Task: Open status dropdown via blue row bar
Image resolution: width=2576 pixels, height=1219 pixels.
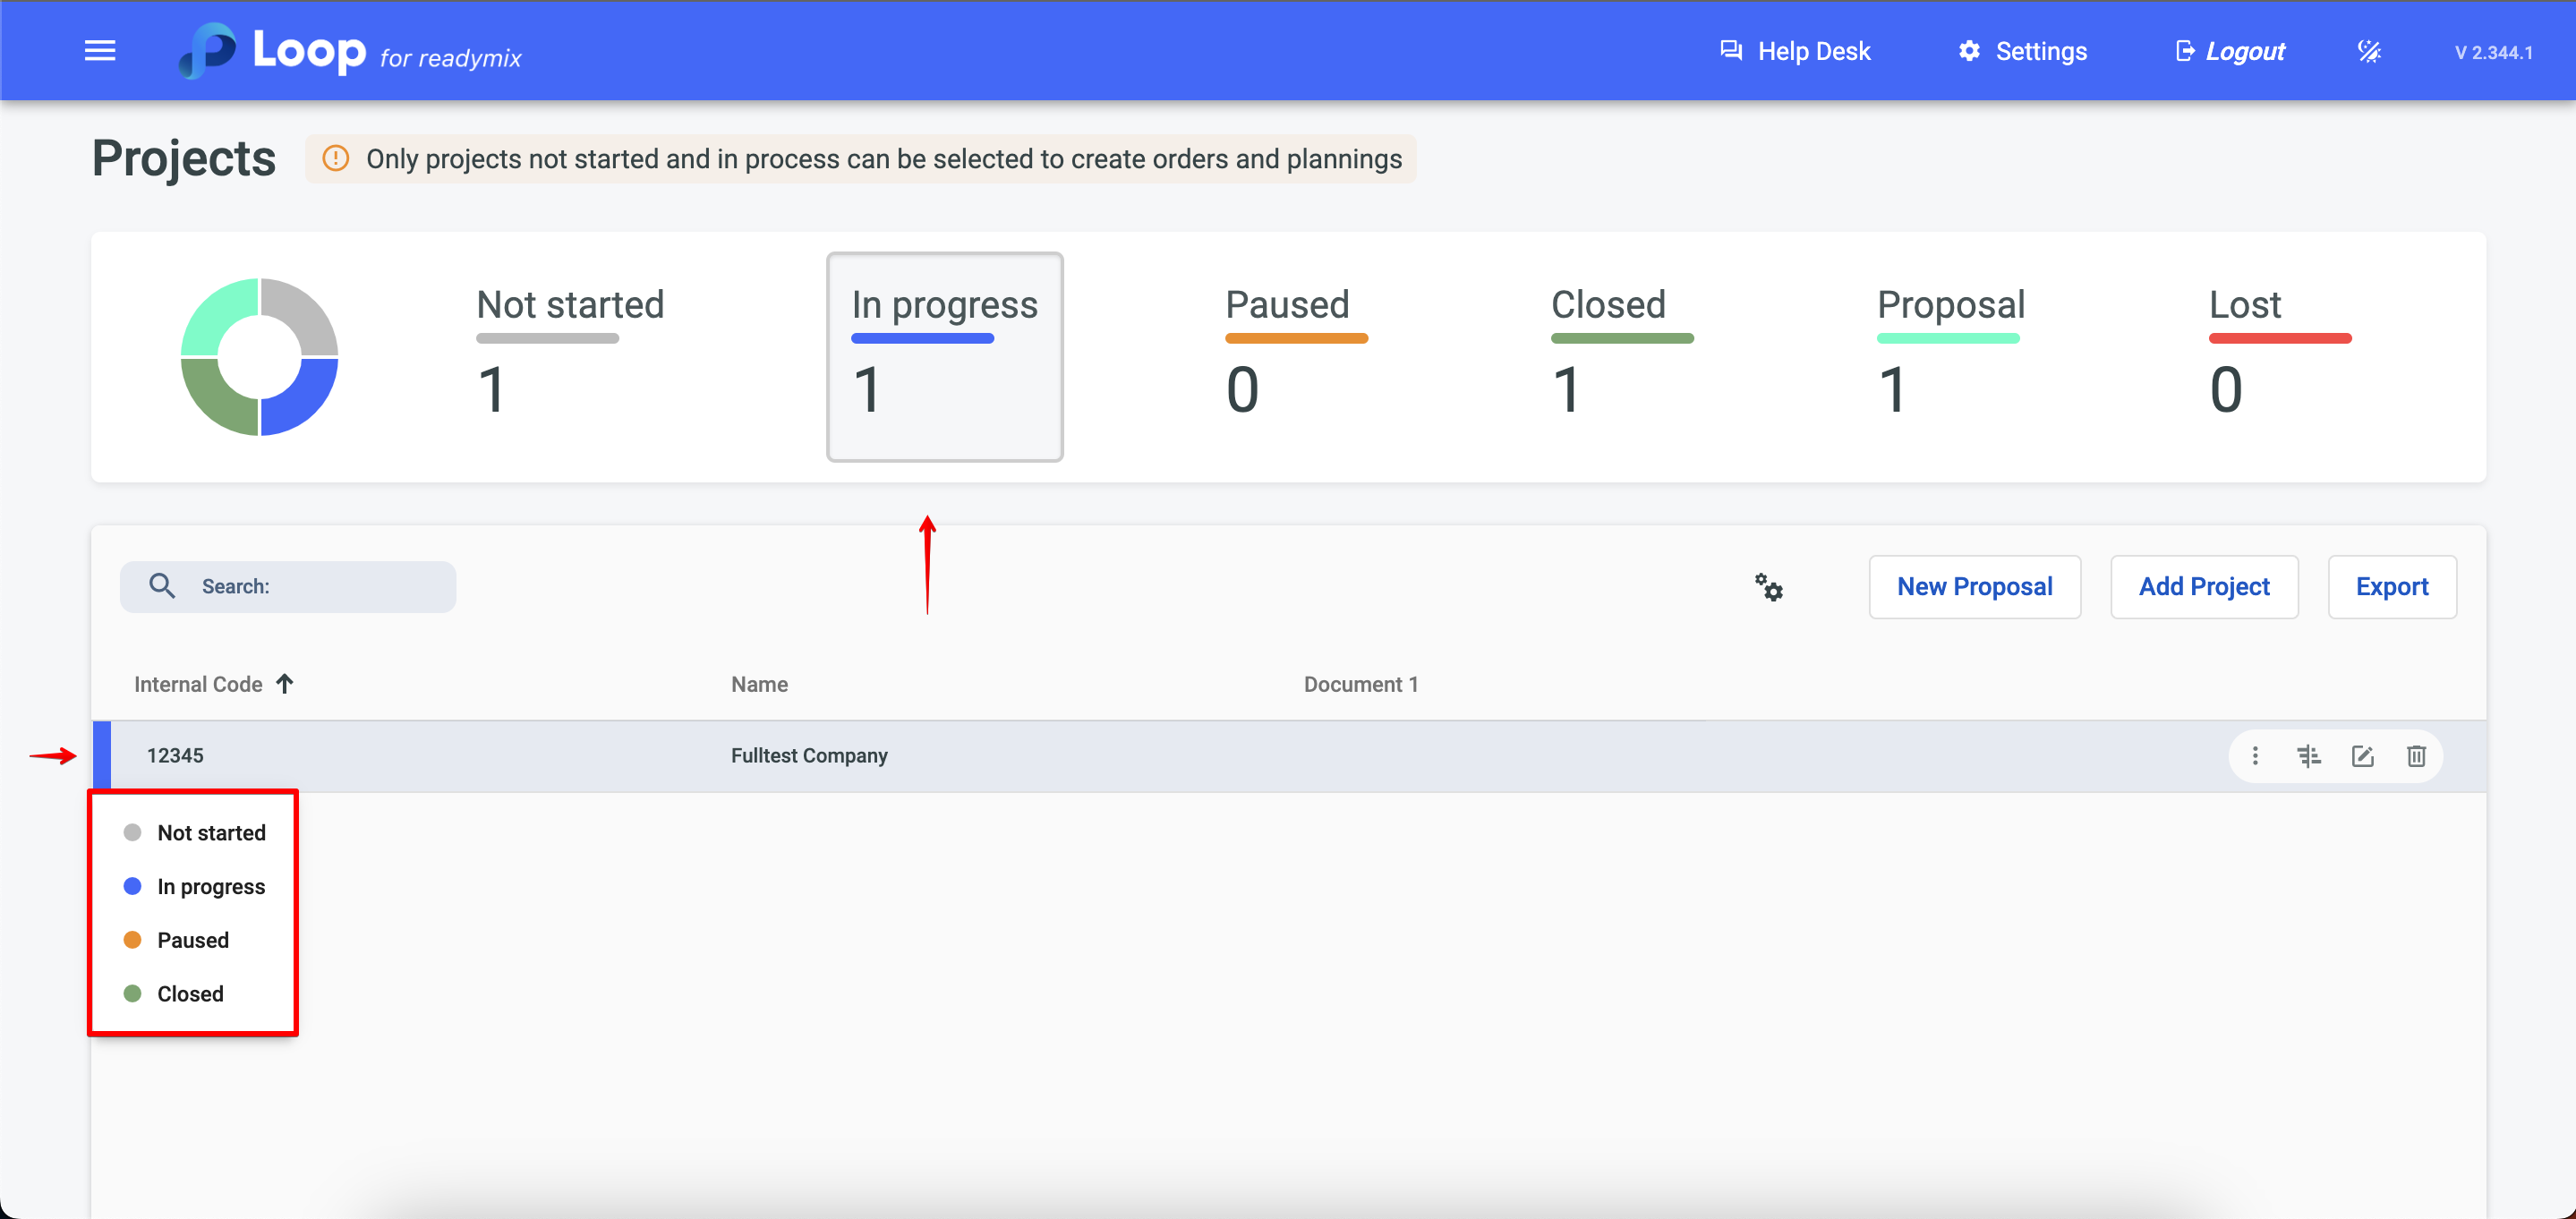Action: coord(102,756)
